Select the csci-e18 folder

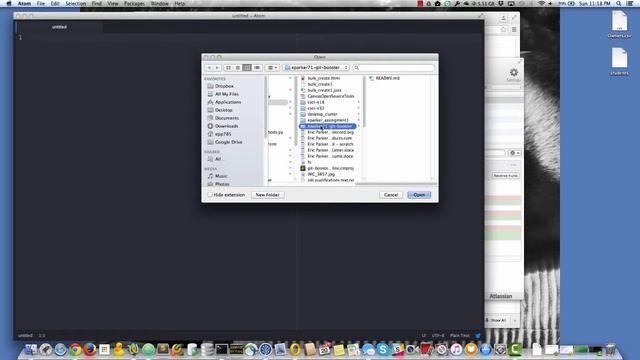pyautogui.click(x=316, y=102)
